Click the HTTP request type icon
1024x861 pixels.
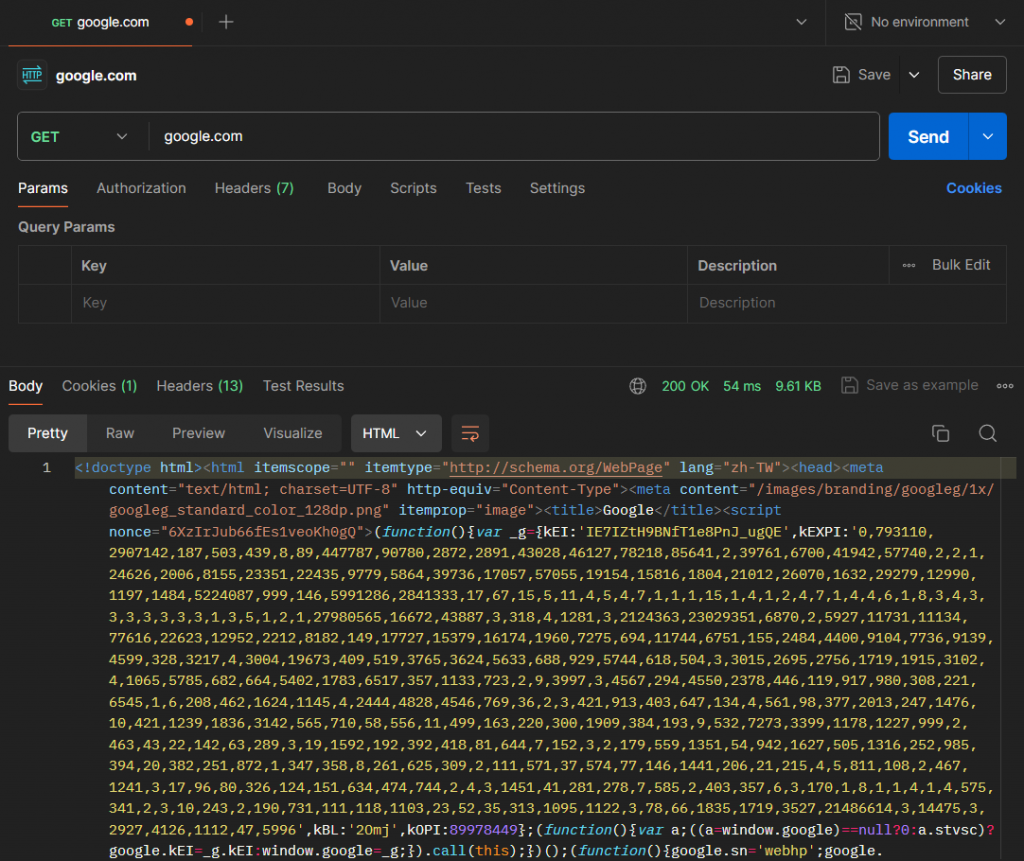[x=32, y=75]
